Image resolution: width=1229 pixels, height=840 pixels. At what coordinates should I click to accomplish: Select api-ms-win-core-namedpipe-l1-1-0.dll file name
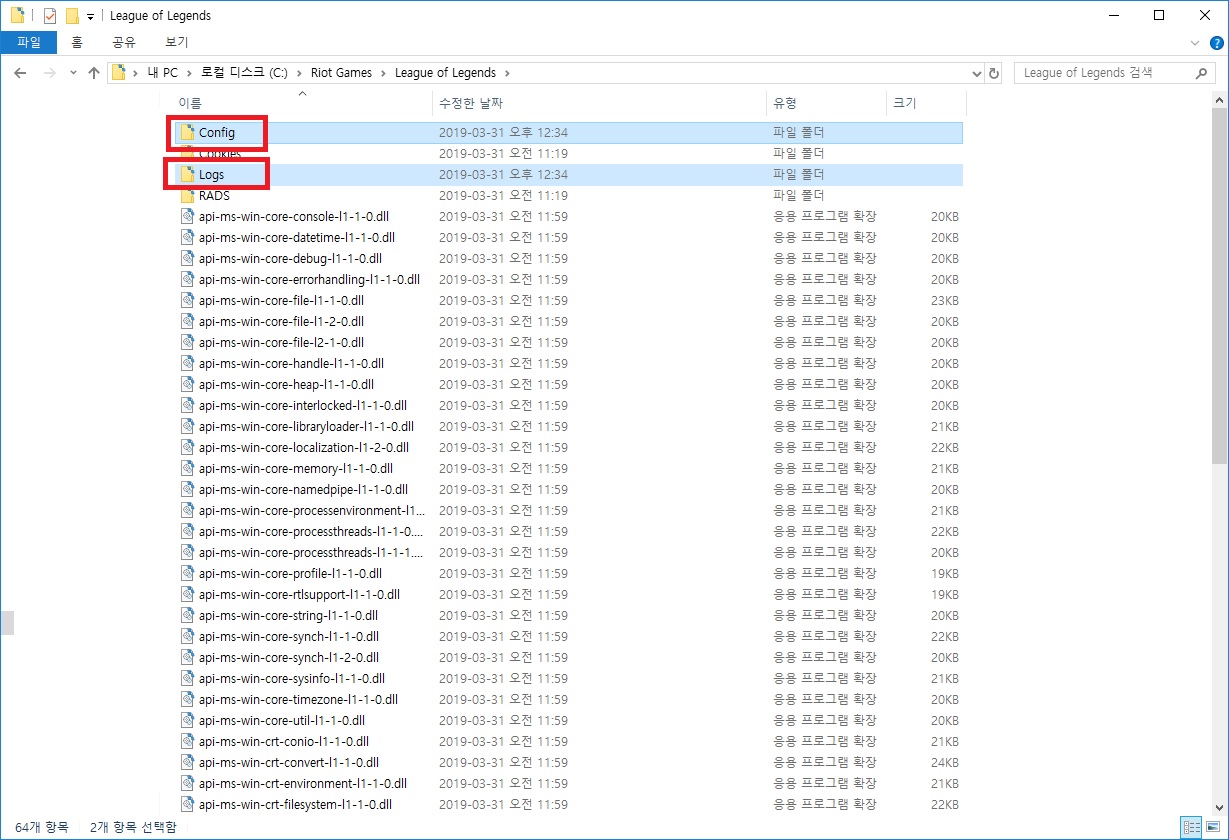(x=303, y=490)
